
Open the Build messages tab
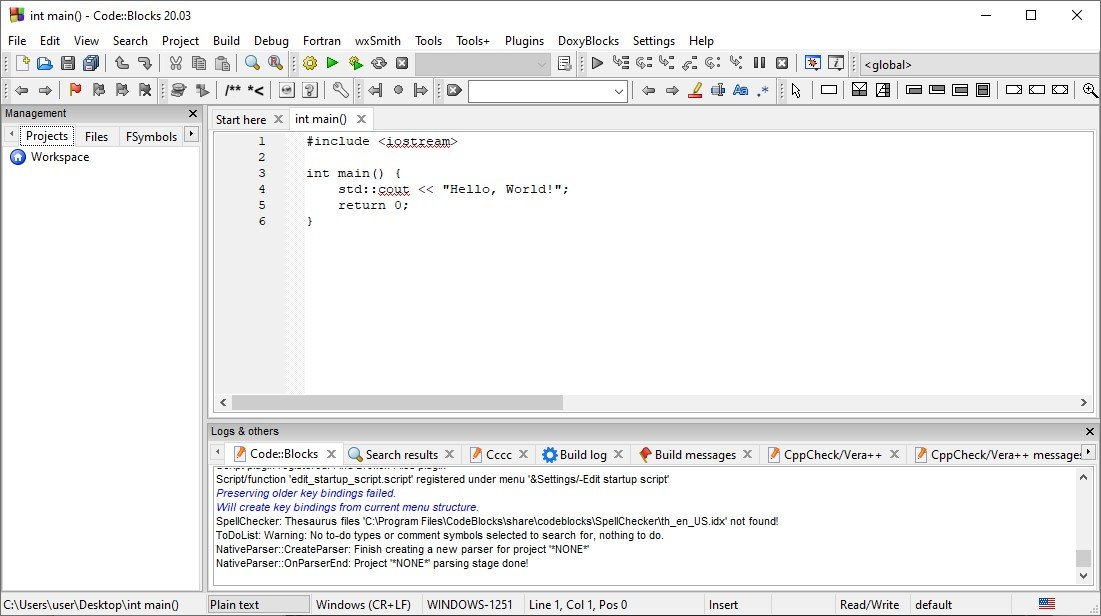pyautogui.click(x=695, y=454)
